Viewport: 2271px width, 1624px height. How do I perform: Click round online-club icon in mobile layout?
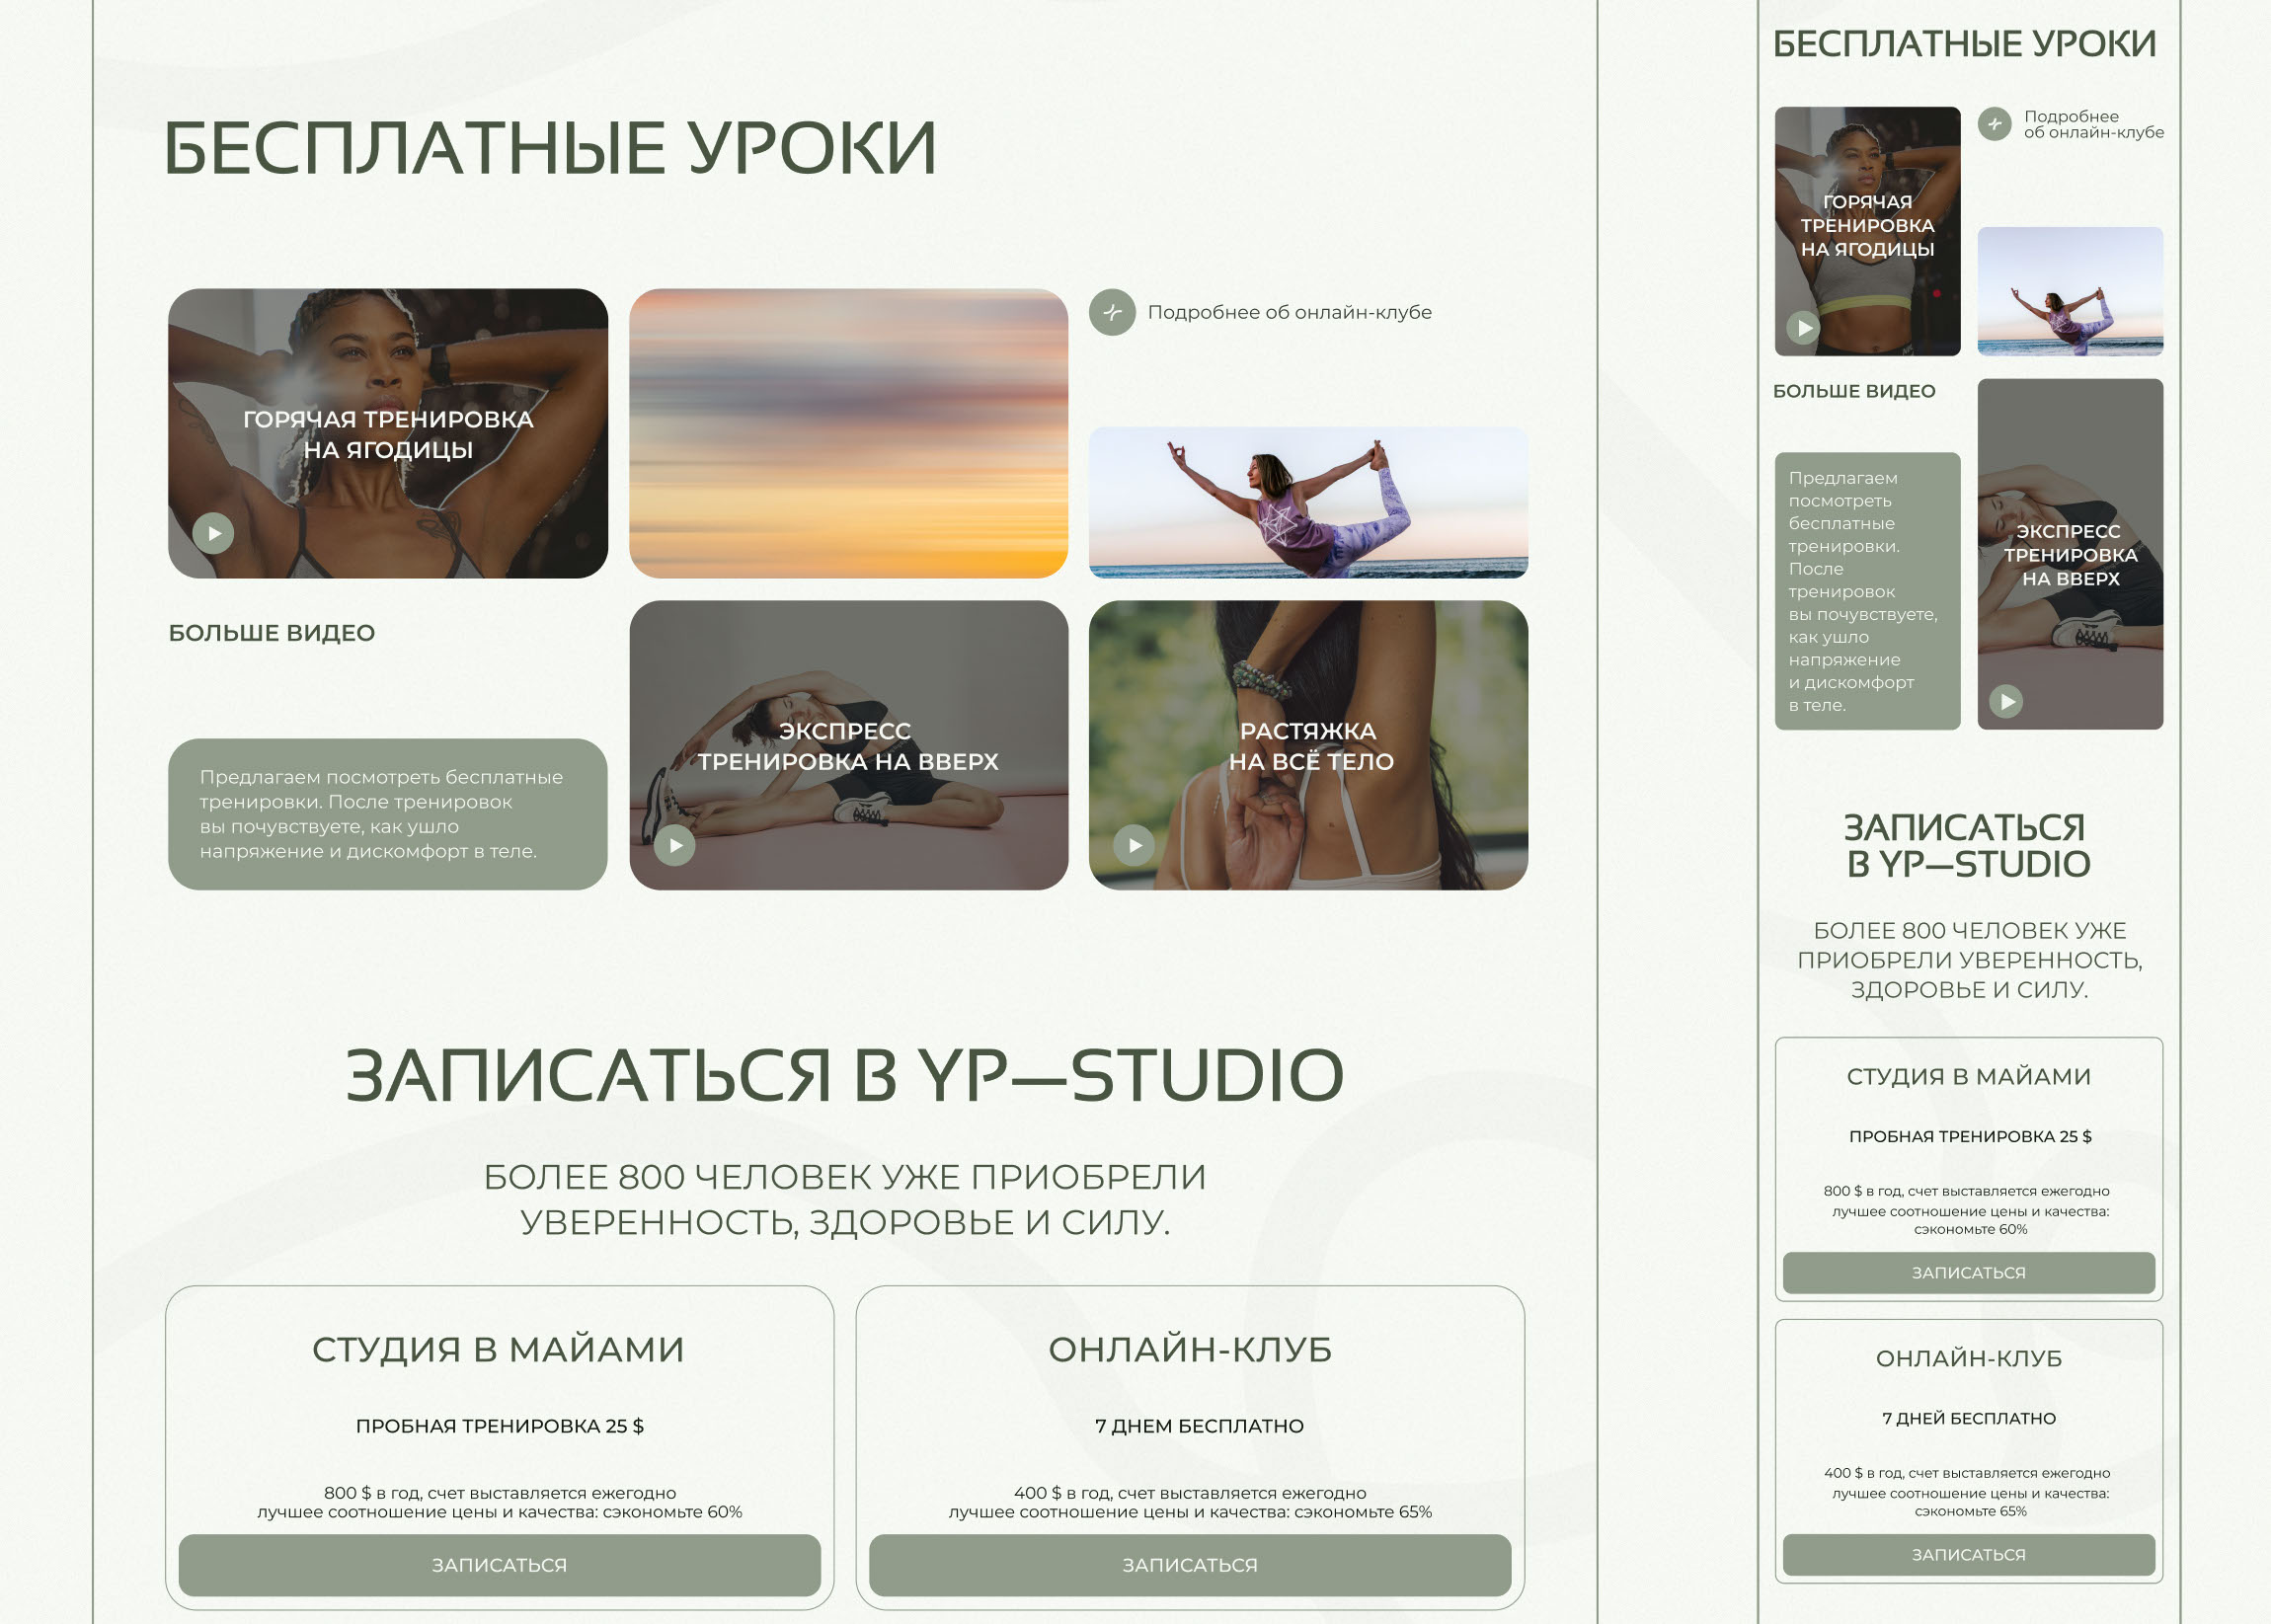(x=1994, y=124)
